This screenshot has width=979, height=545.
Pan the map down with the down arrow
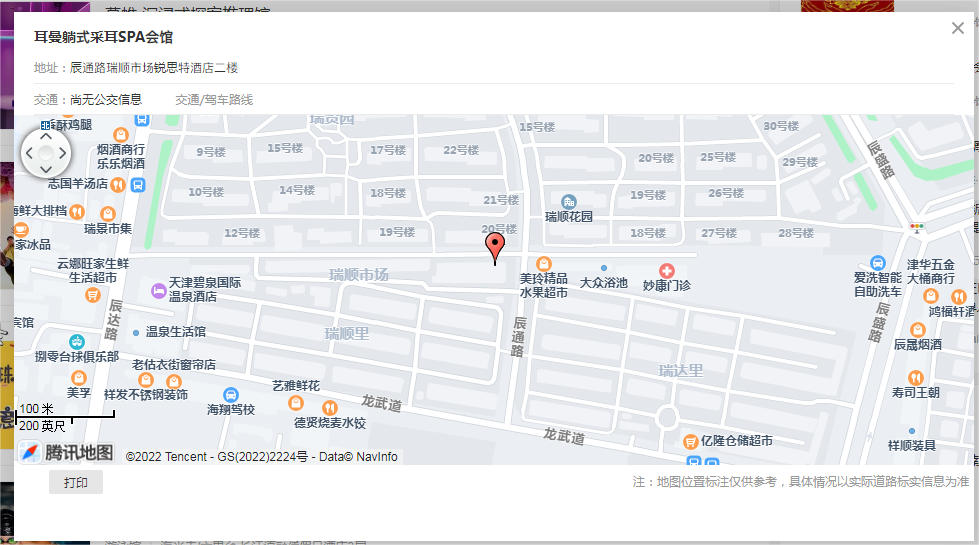[x=46, y=169]
